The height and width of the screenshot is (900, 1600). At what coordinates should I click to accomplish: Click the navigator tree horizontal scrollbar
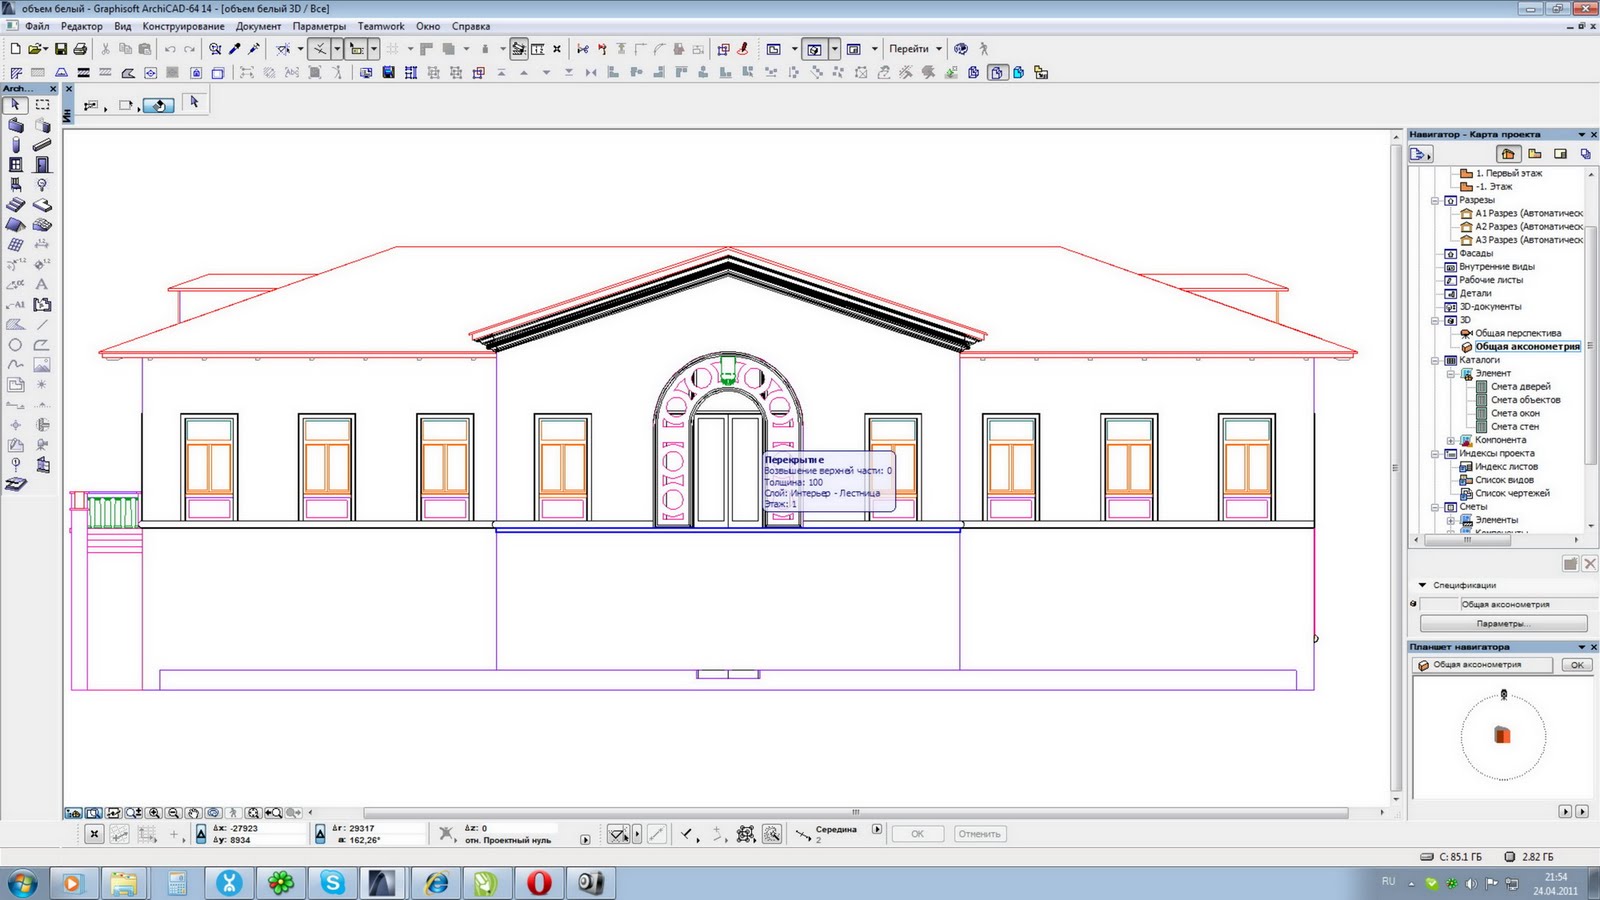pyautogui.click(x=1467, y=540)
